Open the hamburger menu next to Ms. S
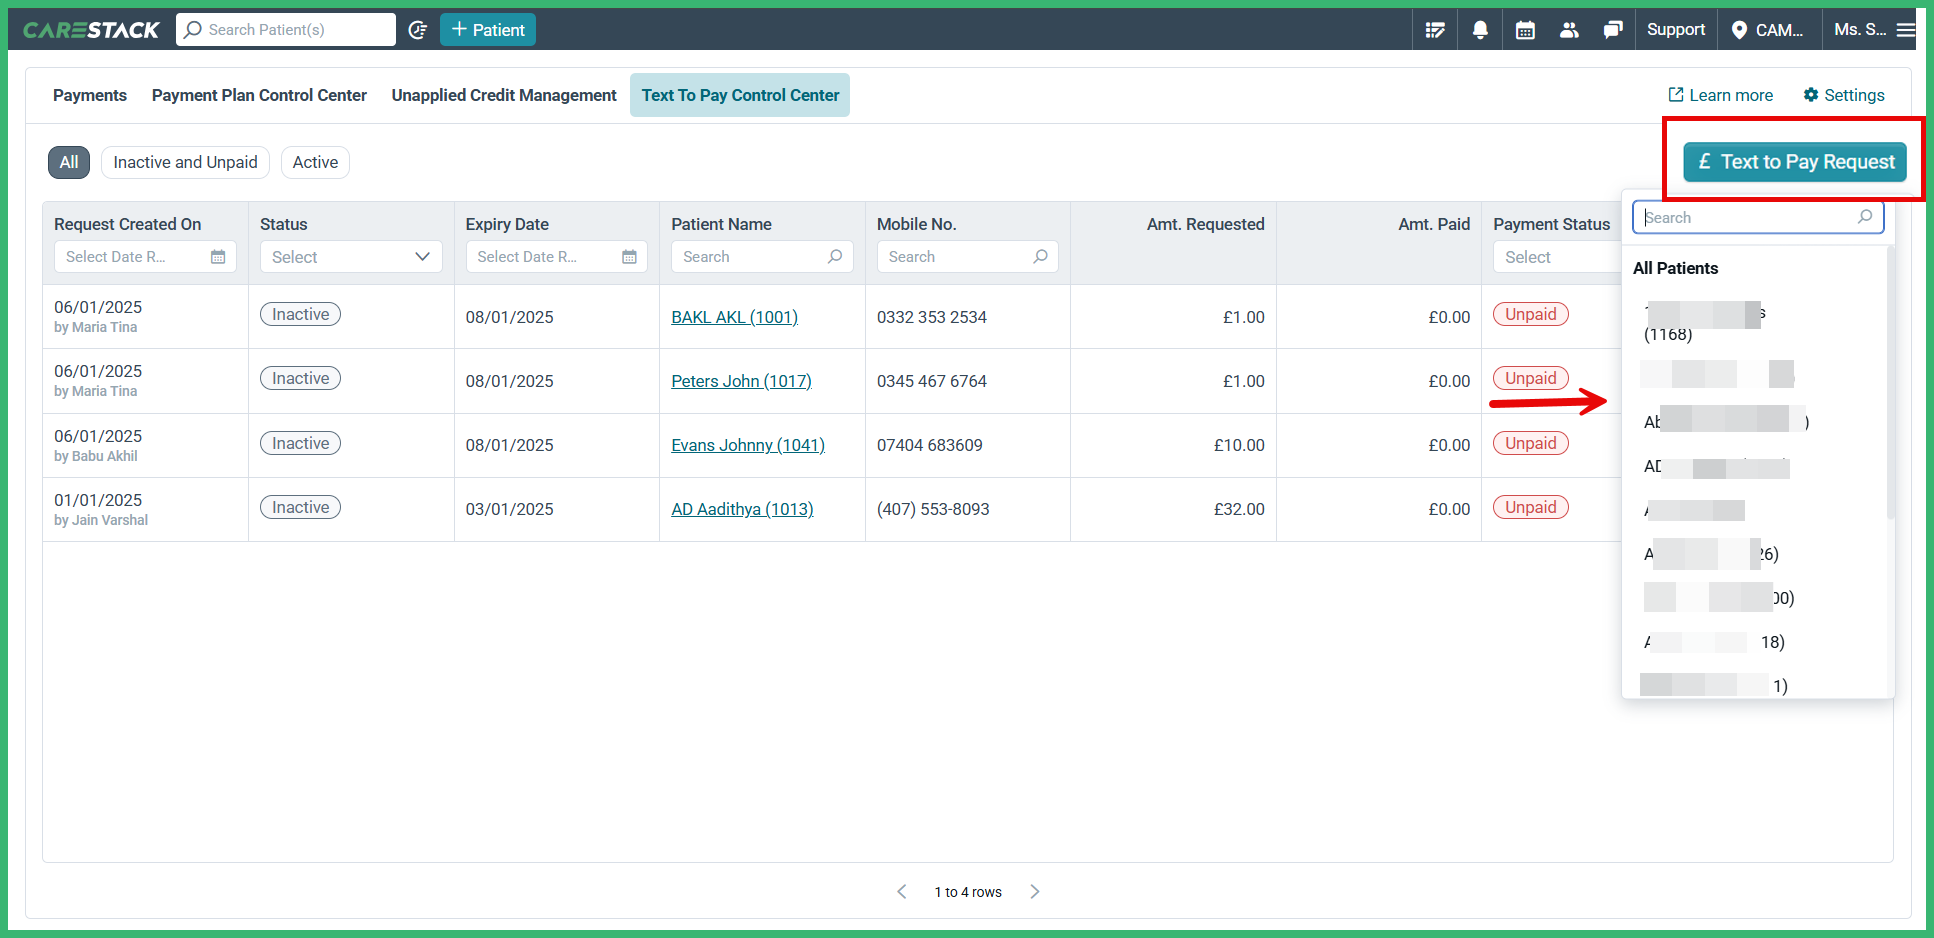The height and width of the screenshot is (938, 1934). [x=1906, y=29]
